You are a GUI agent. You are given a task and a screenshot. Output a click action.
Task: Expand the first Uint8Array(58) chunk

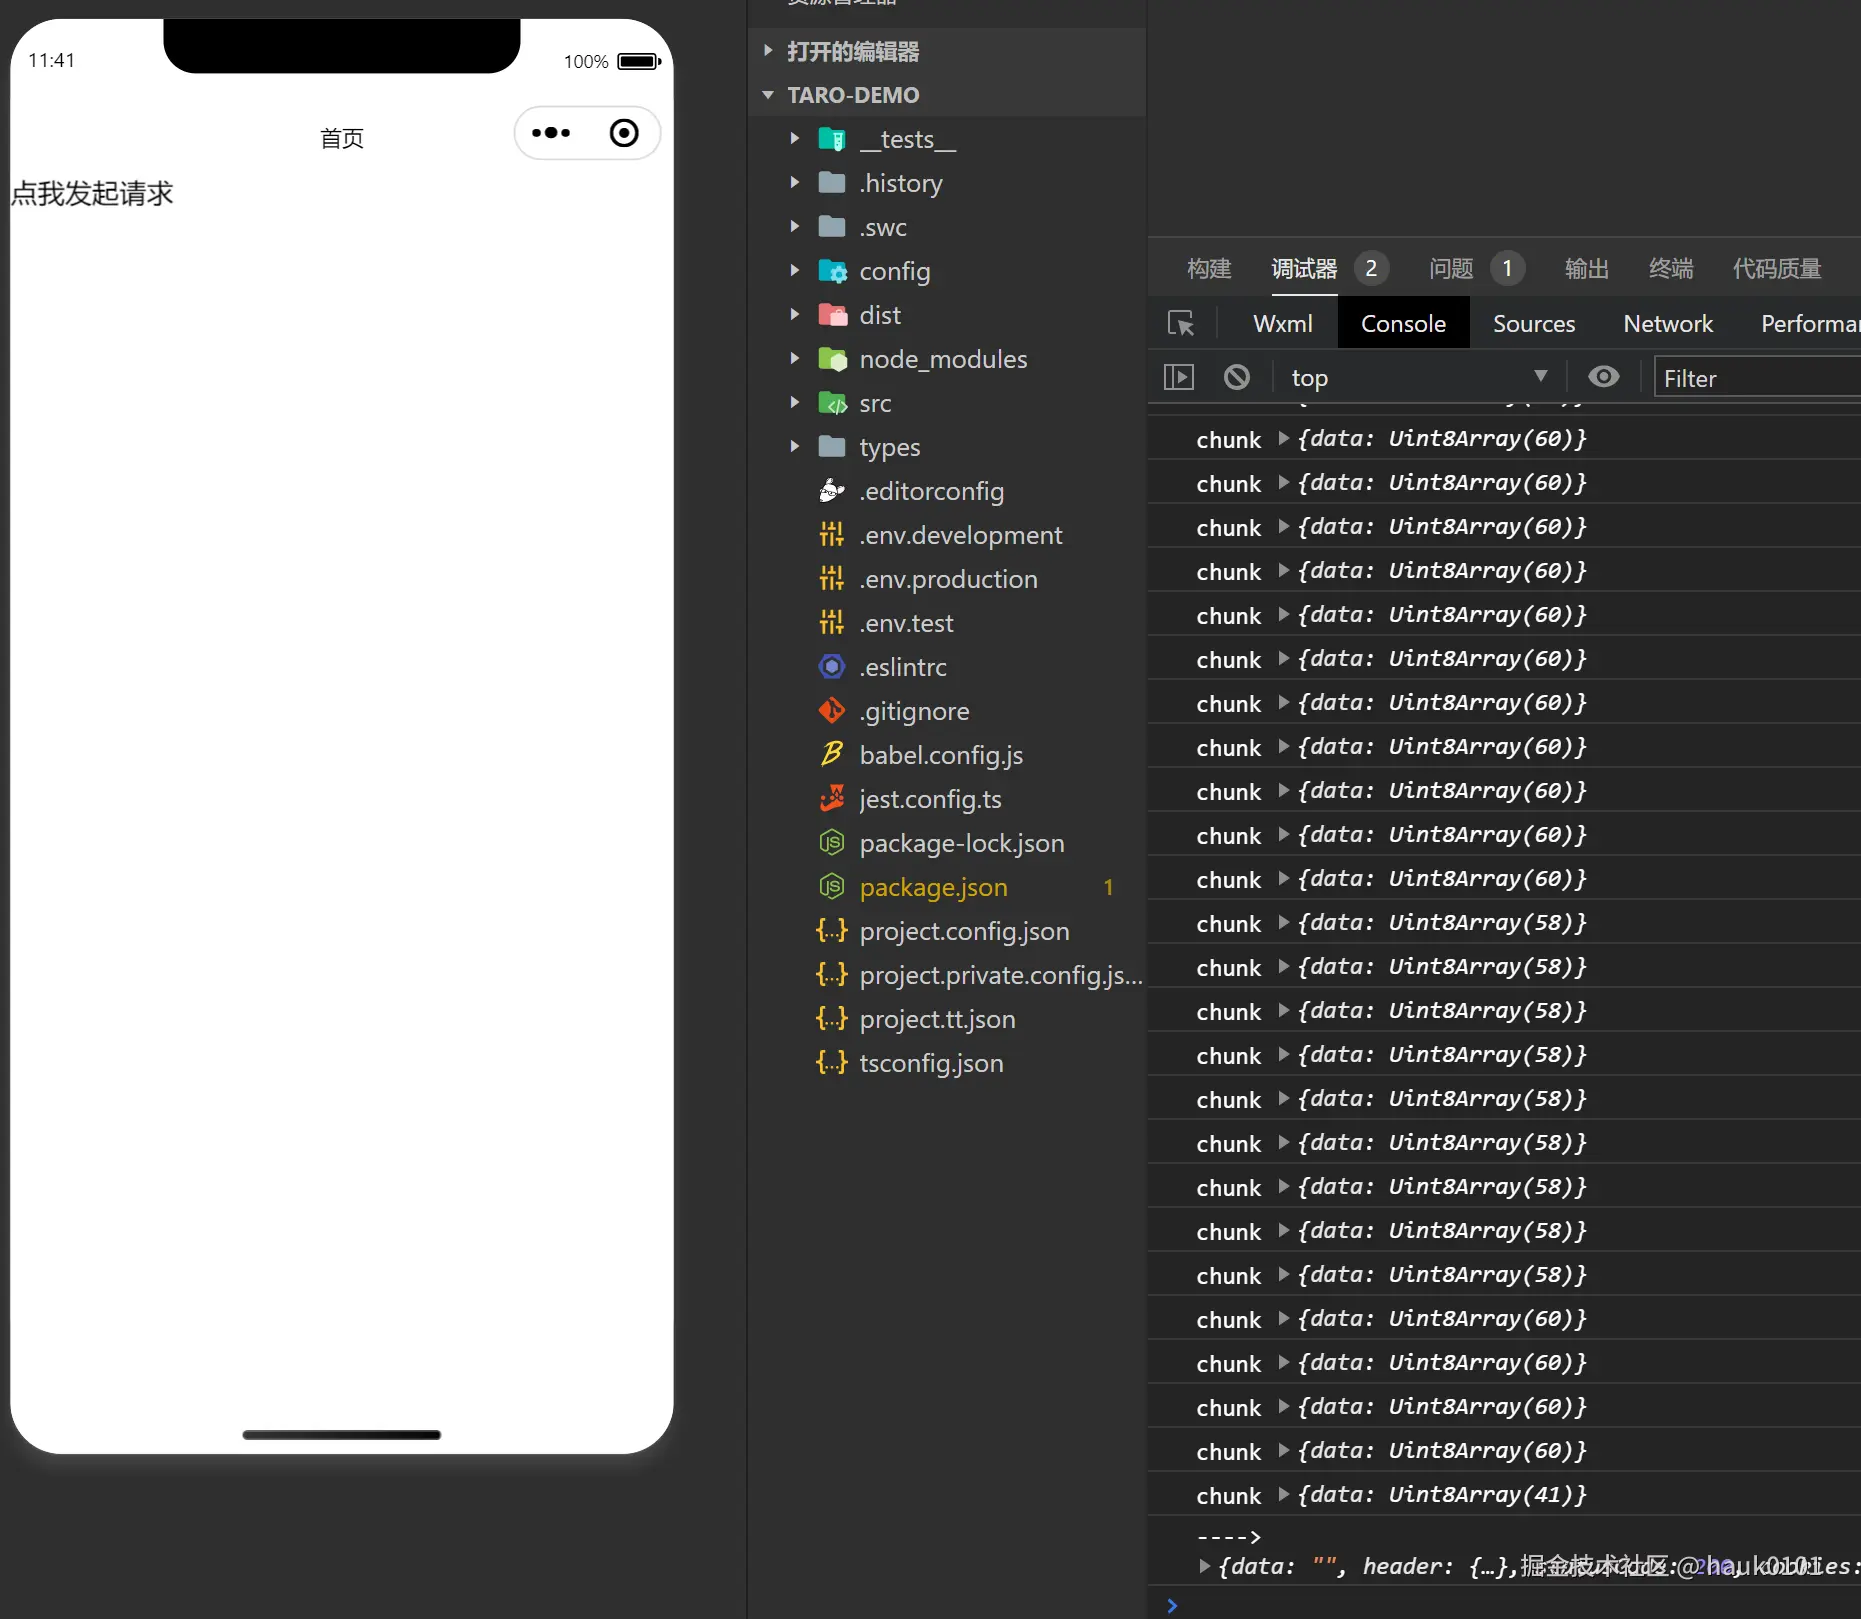click(x=1283, y=923)
